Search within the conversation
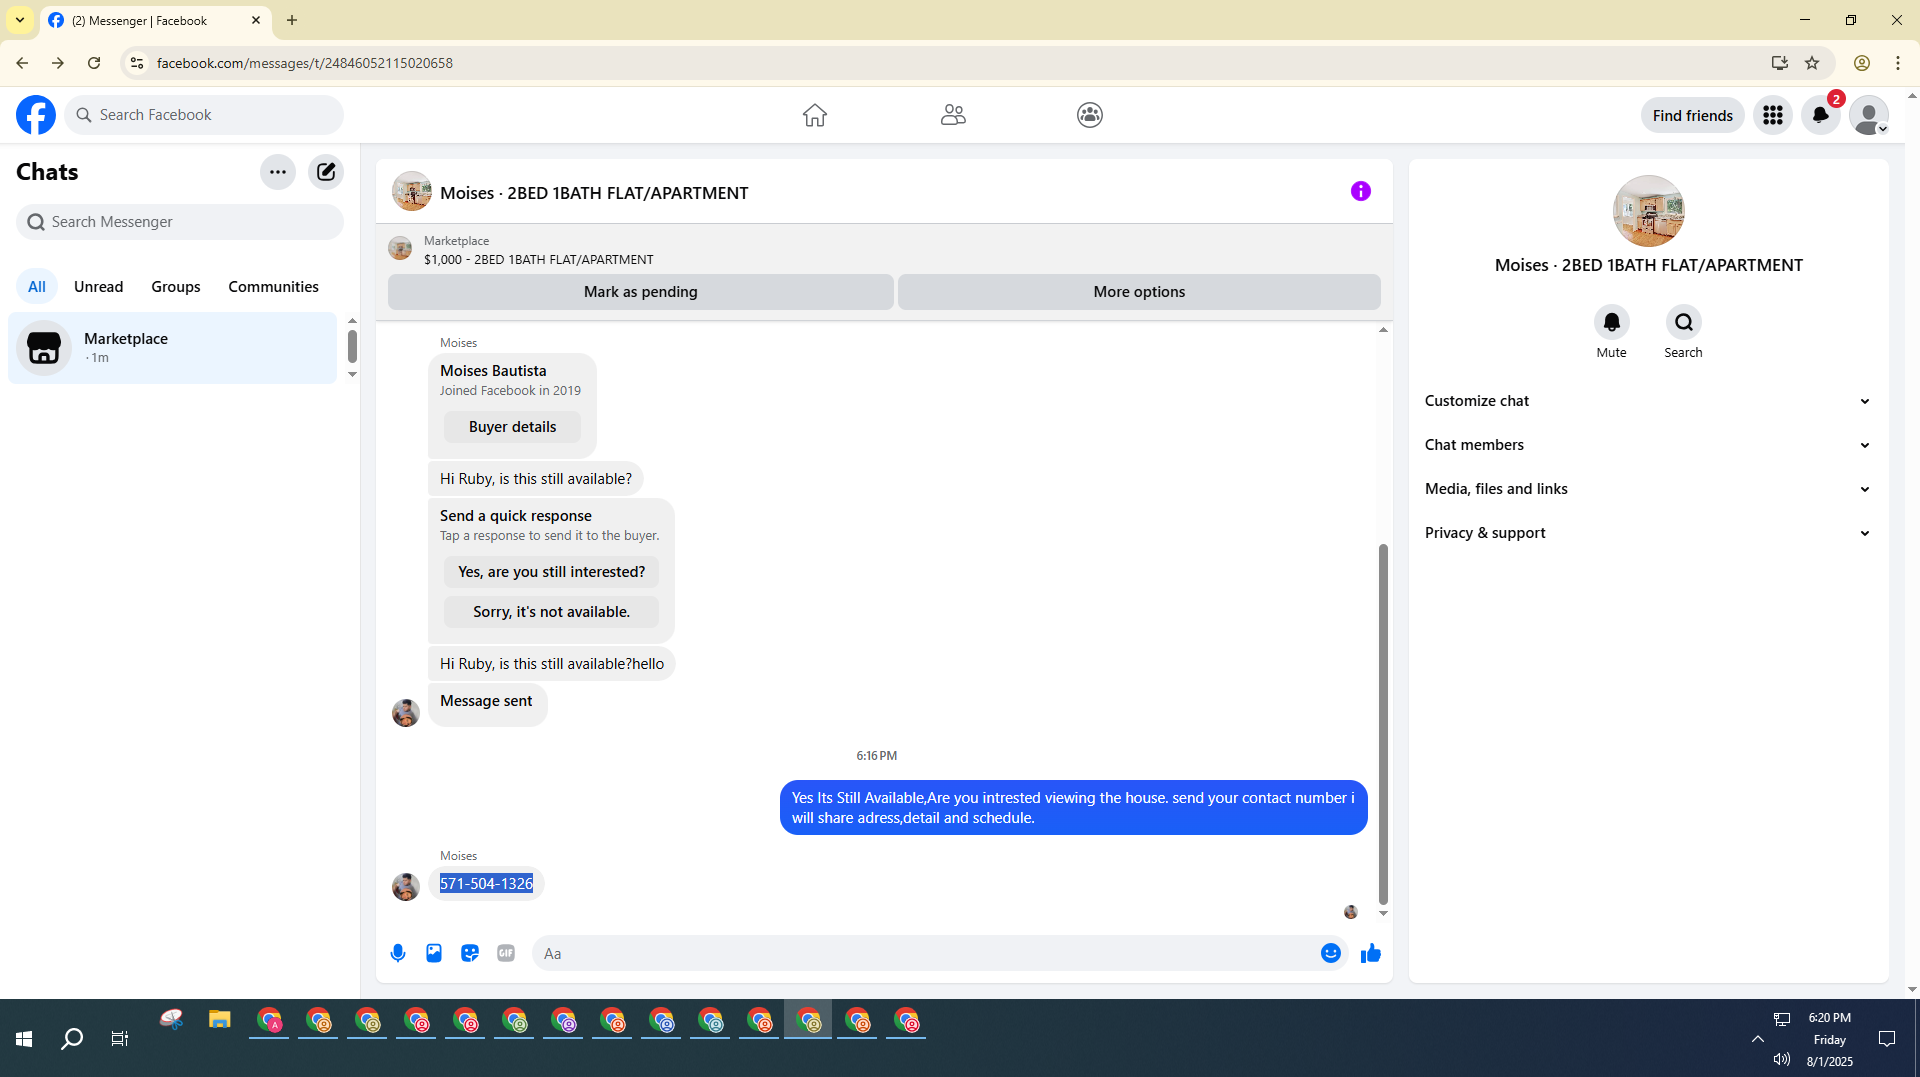 coord(1684,322)
